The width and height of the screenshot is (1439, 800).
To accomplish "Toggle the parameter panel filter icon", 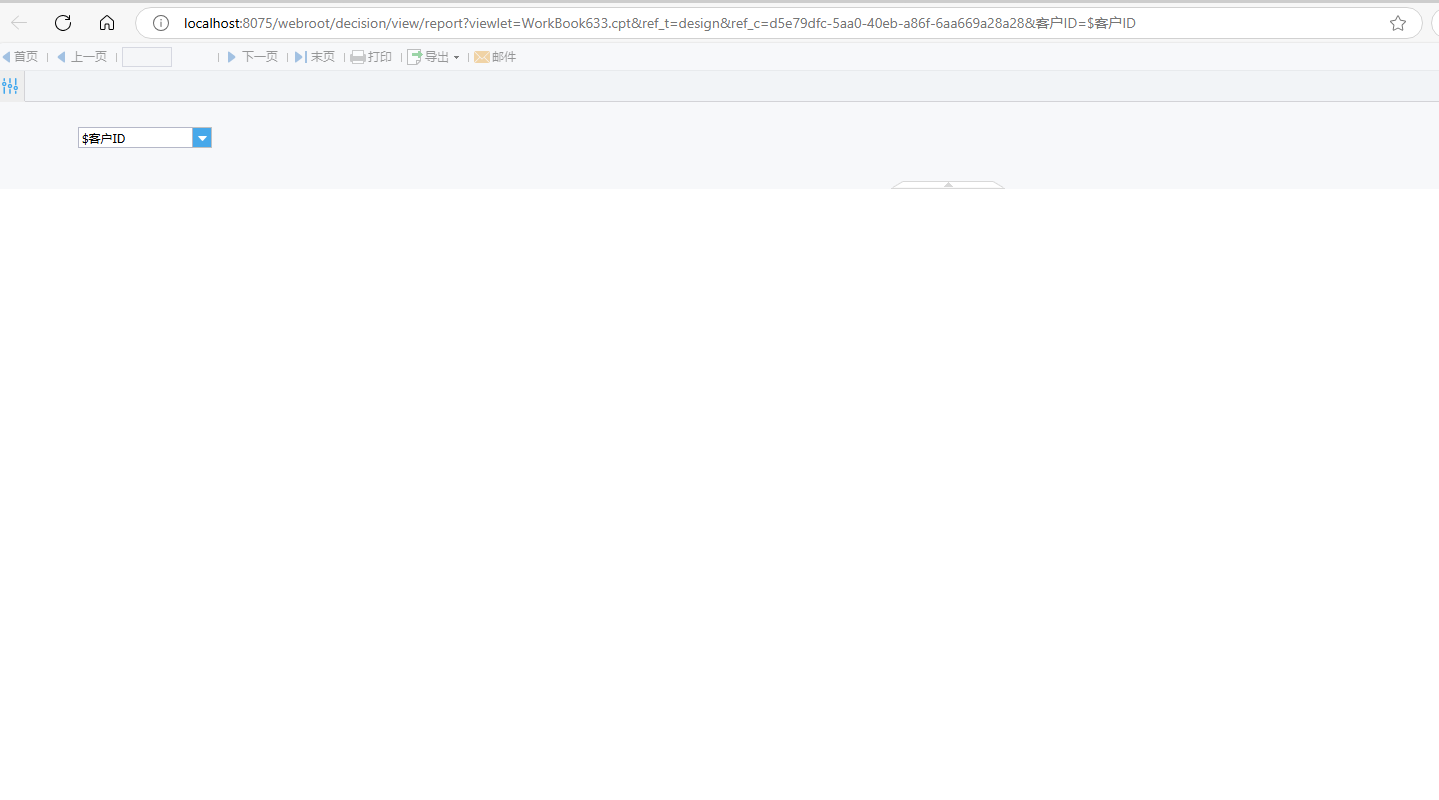I will tap(10, 86).
